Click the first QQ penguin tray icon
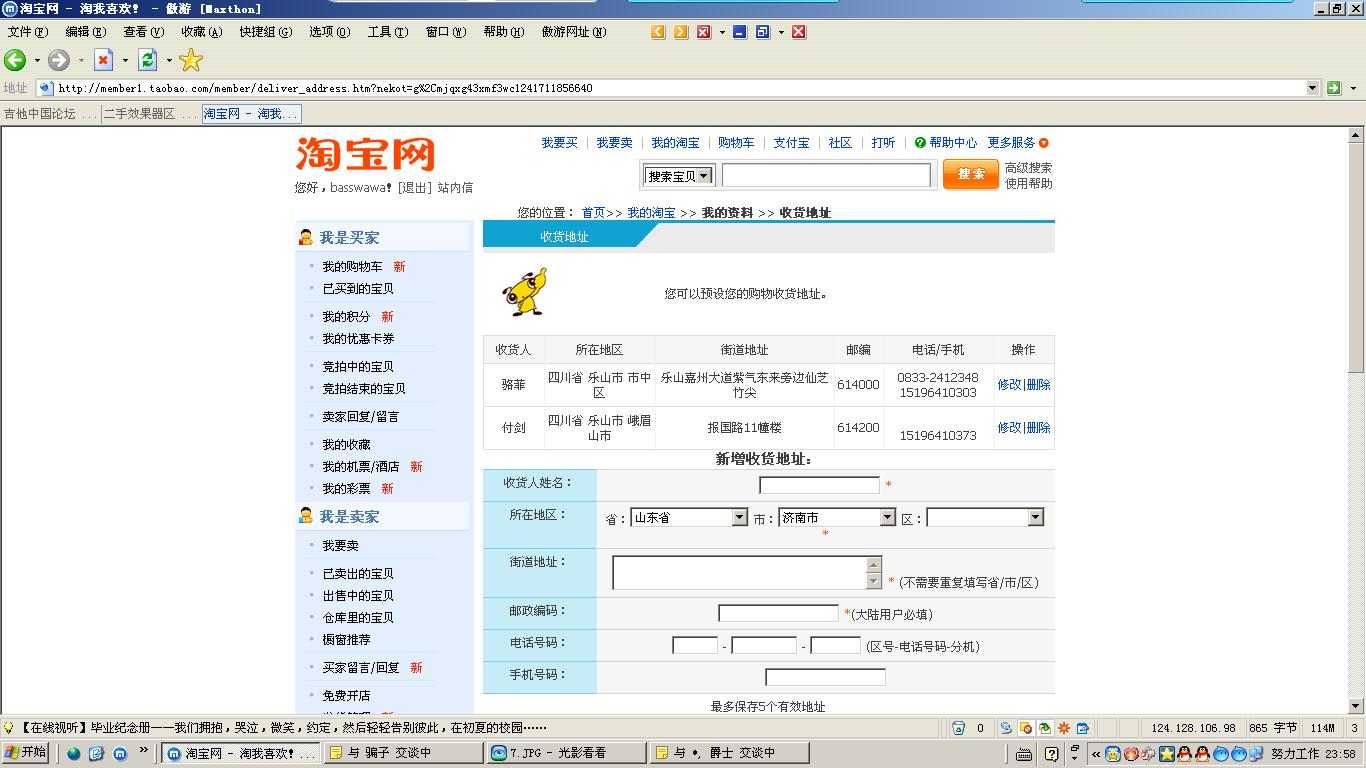Image resolution: width=1366 pixels, height=768 pixels. click(1185, 754)
